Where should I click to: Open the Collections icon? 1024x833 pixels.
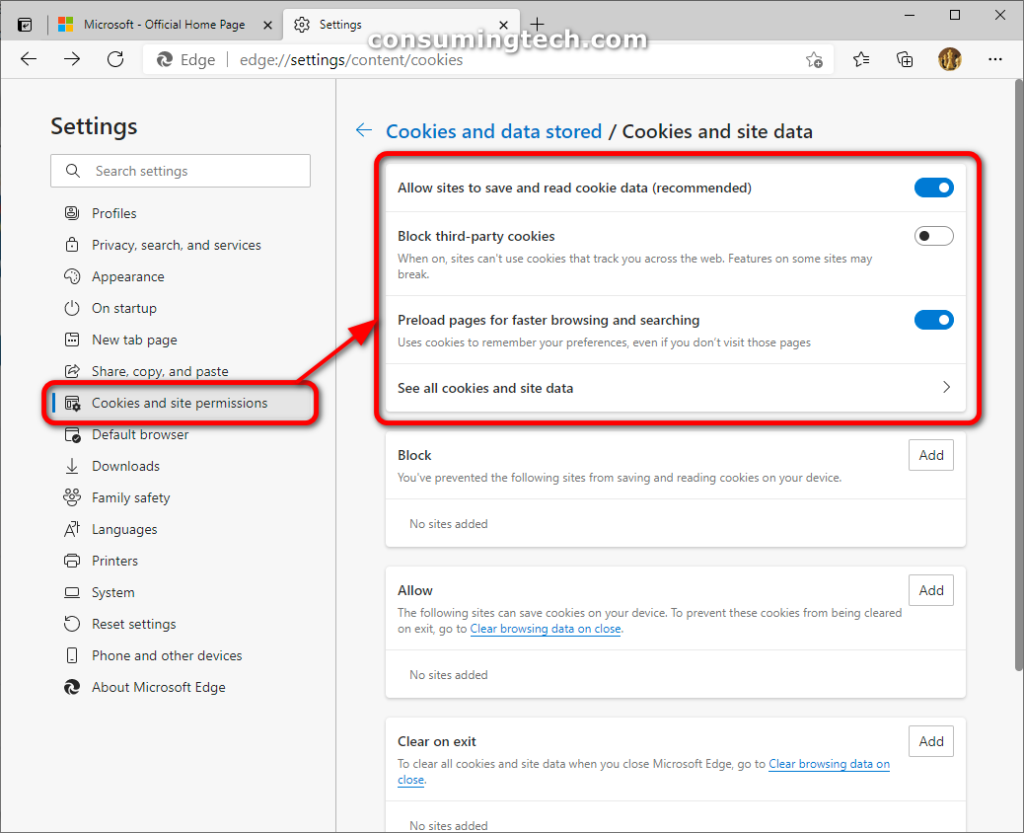[x=904, y=59]
